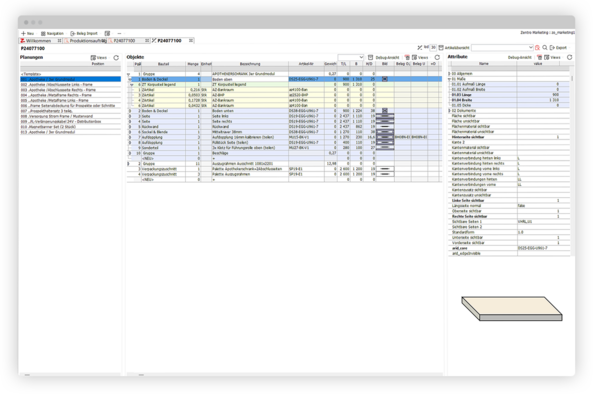
Task: Open the Artikelübersicht dropdown field
Action: click(502, 48)
